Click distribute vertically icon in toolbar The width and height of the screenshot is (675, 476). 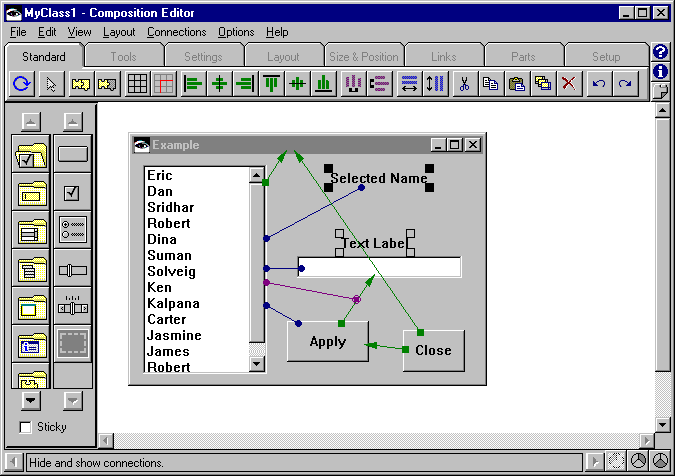(x=379, y=83)
